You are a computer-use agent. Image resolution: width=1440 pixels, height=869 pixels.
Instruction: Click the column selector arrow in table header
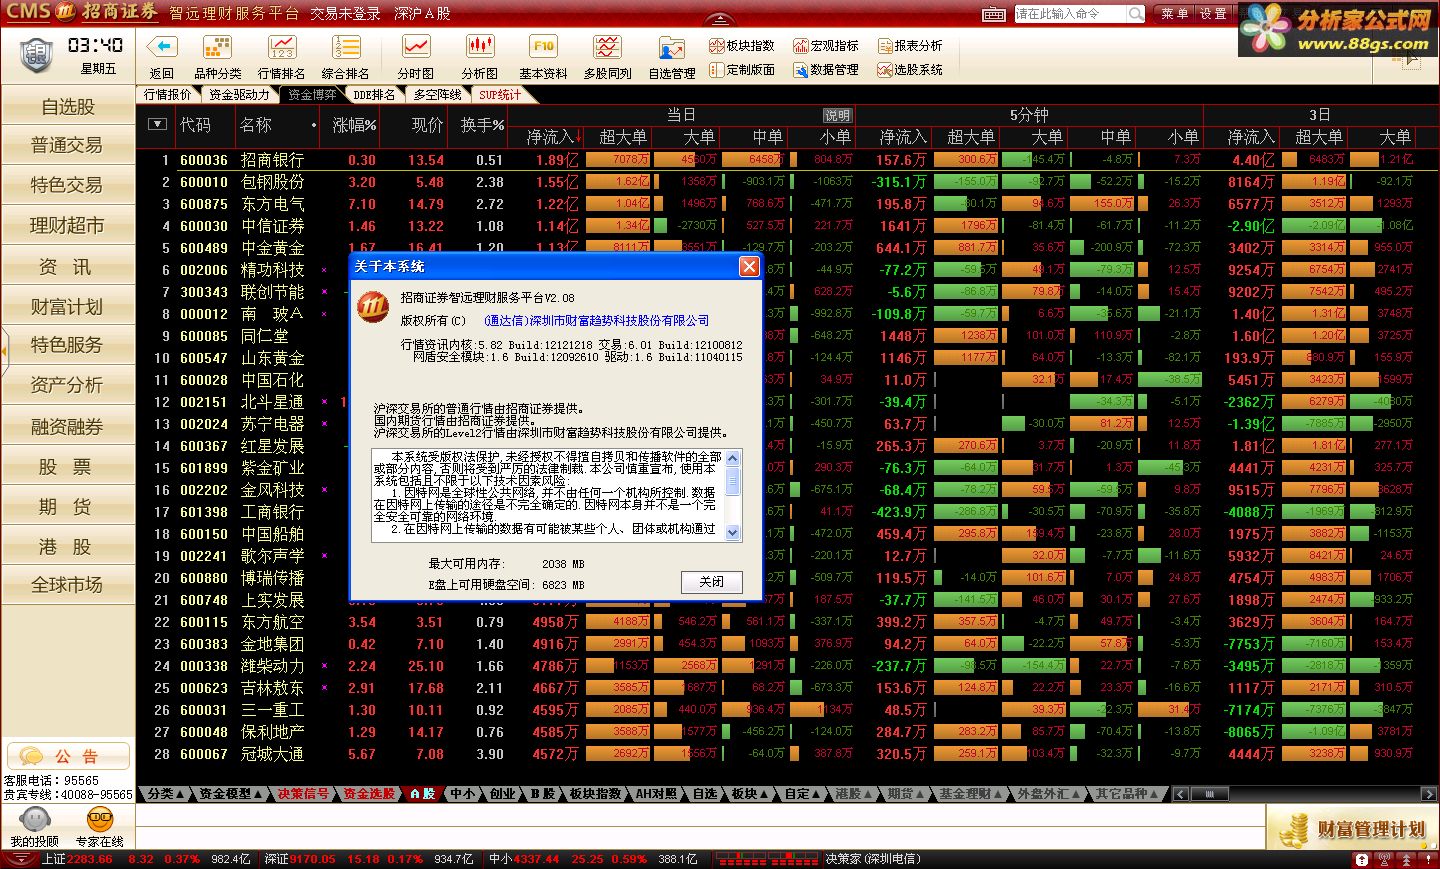tap(157, 125)
